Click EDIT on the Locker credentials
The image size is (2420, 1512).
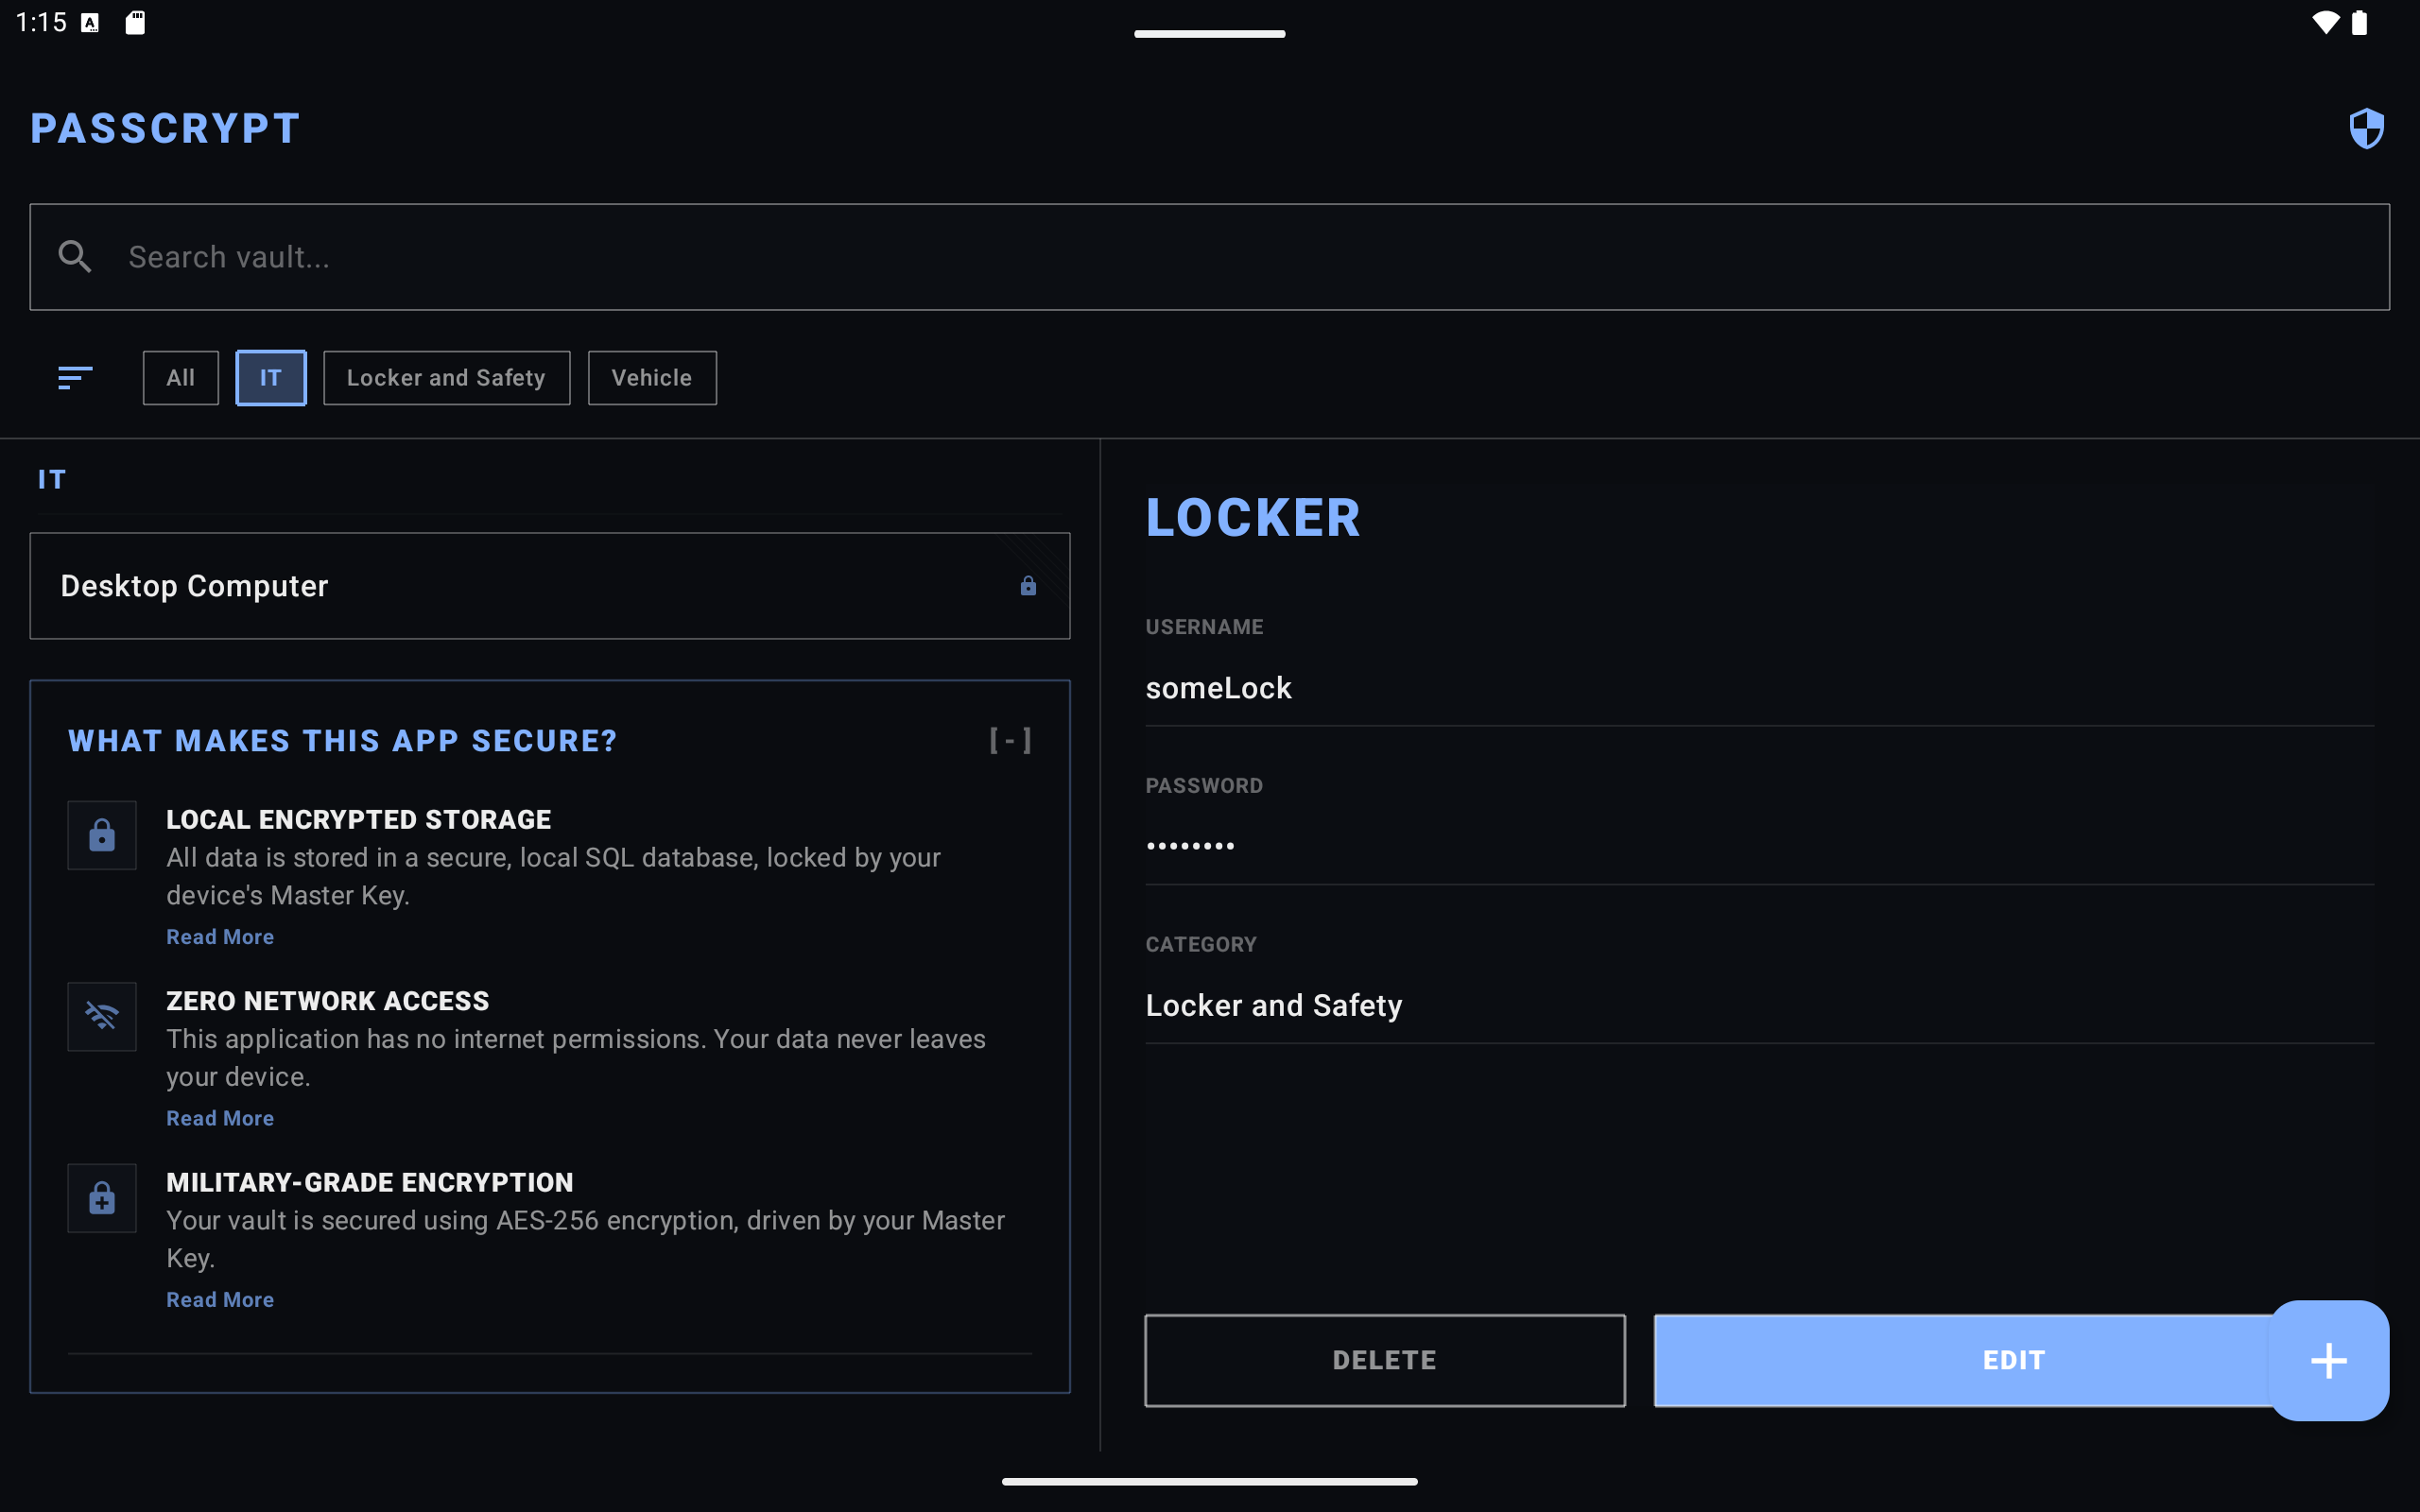[2013, 1359]
